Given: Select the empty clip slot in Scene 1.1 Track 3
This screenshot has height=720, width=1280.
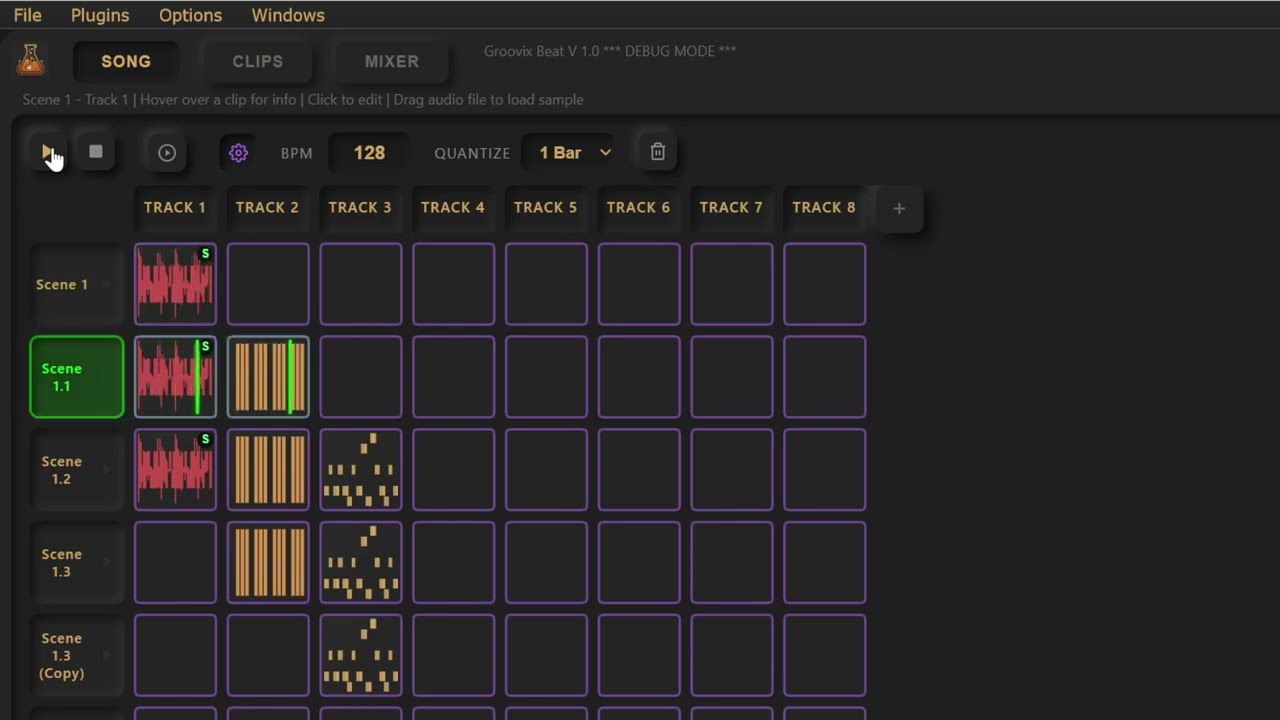Looking at the screenshot, I should tap(361, 377).
